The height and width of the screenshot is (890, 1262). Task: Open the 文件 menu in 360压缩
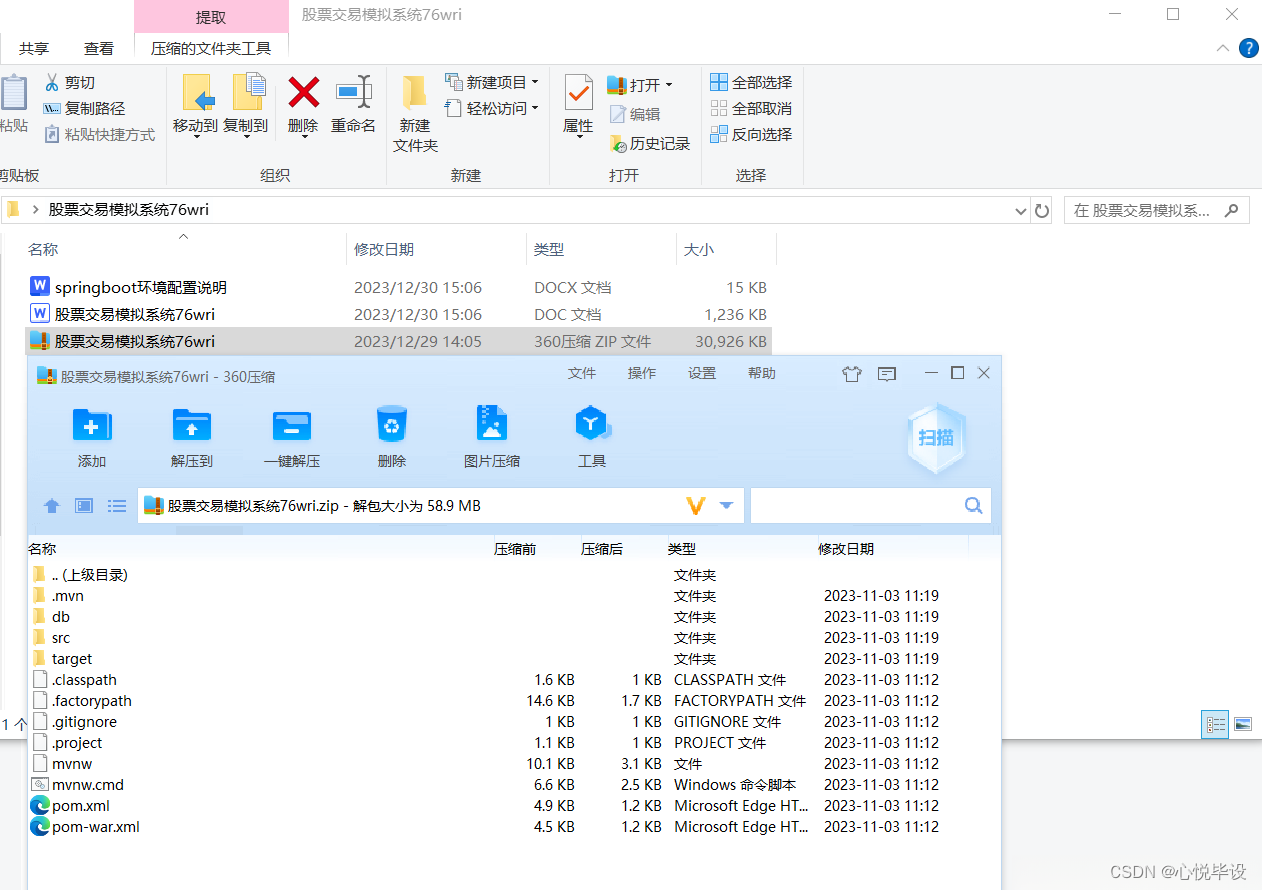582,373
